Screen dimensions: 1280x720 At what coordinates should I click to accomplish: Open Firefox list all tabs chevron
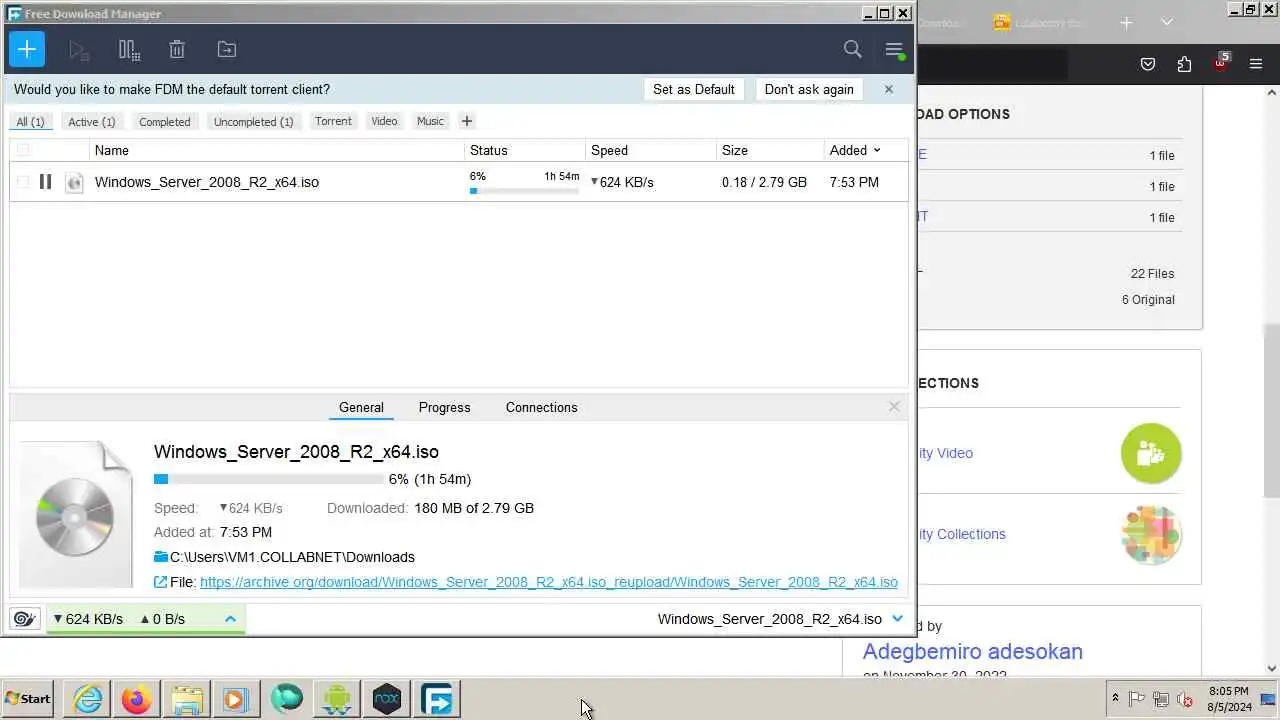(x=1166, y=22)
